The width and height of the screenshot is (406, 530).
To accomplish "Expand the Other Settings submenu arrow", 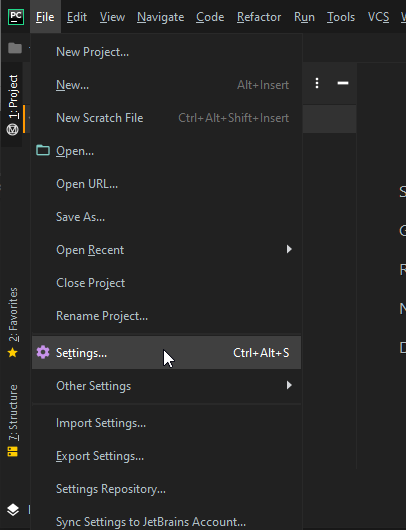I will [289, 385].
